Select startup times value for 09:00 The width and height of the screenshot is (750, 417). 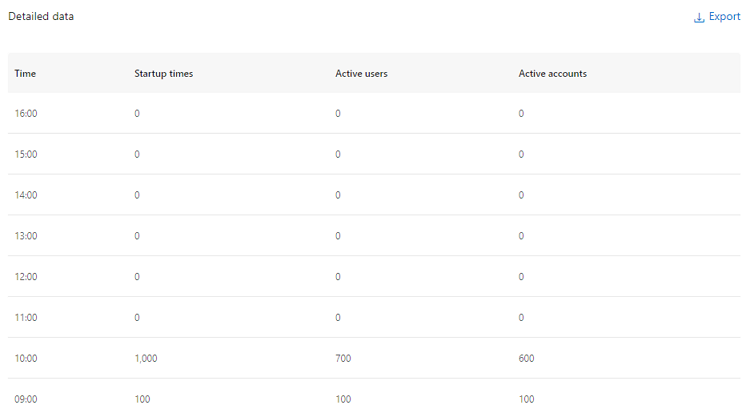142,399
